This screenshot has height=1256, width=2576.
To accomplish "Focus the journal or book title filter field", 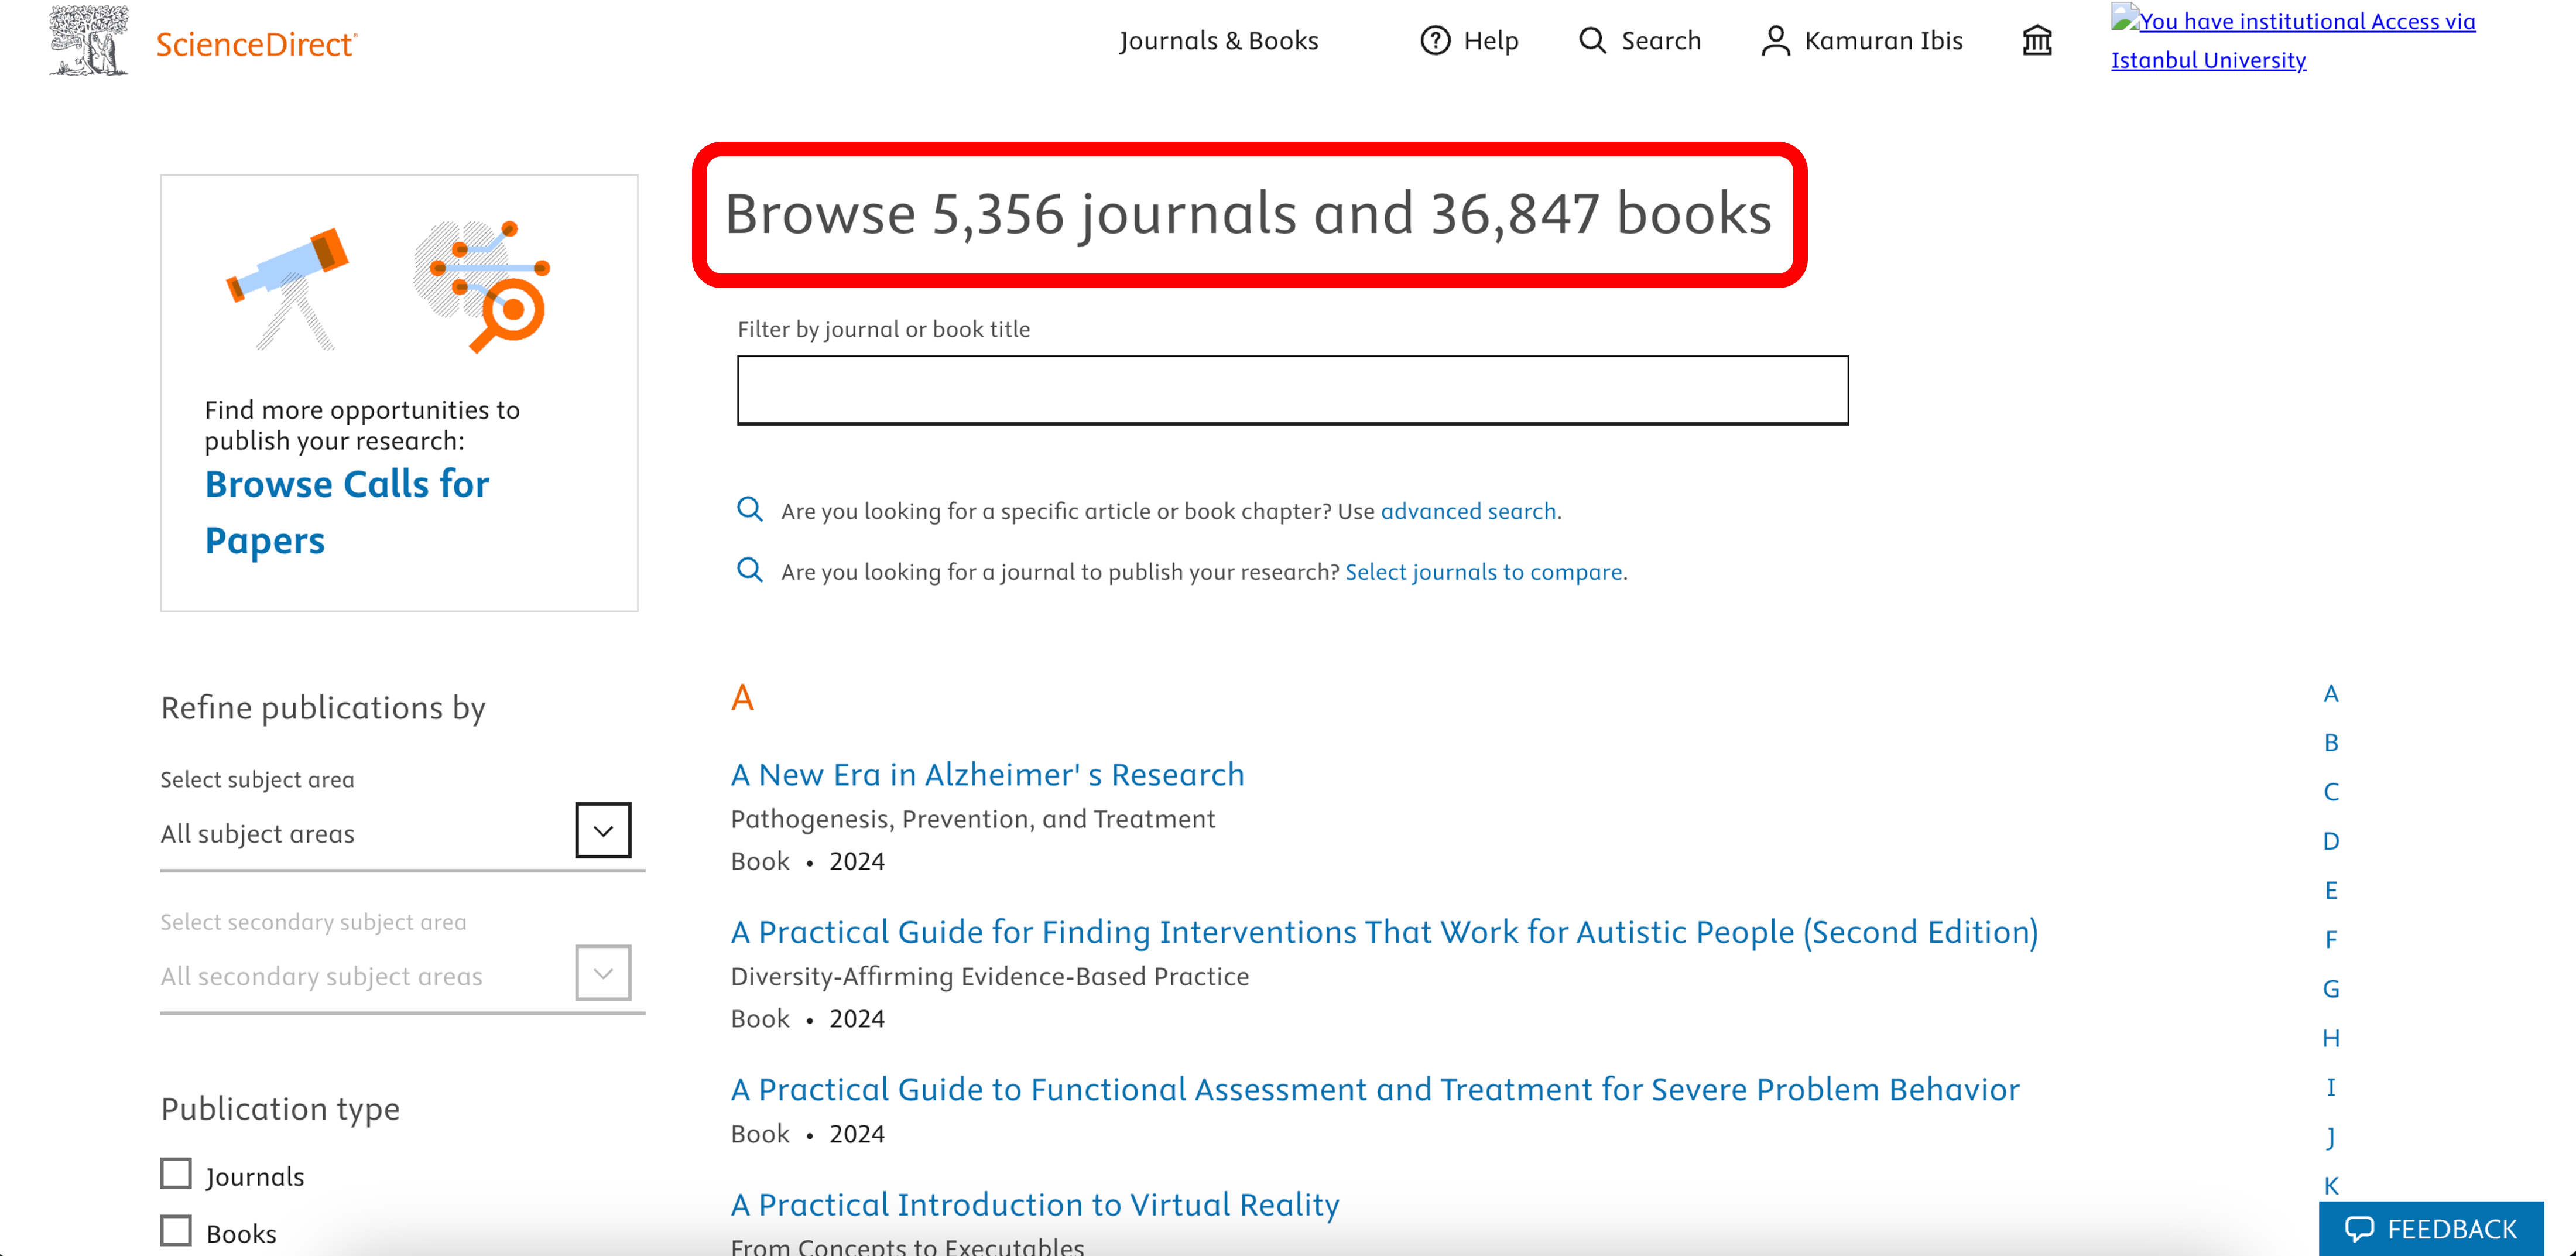I will [1292, 390].
